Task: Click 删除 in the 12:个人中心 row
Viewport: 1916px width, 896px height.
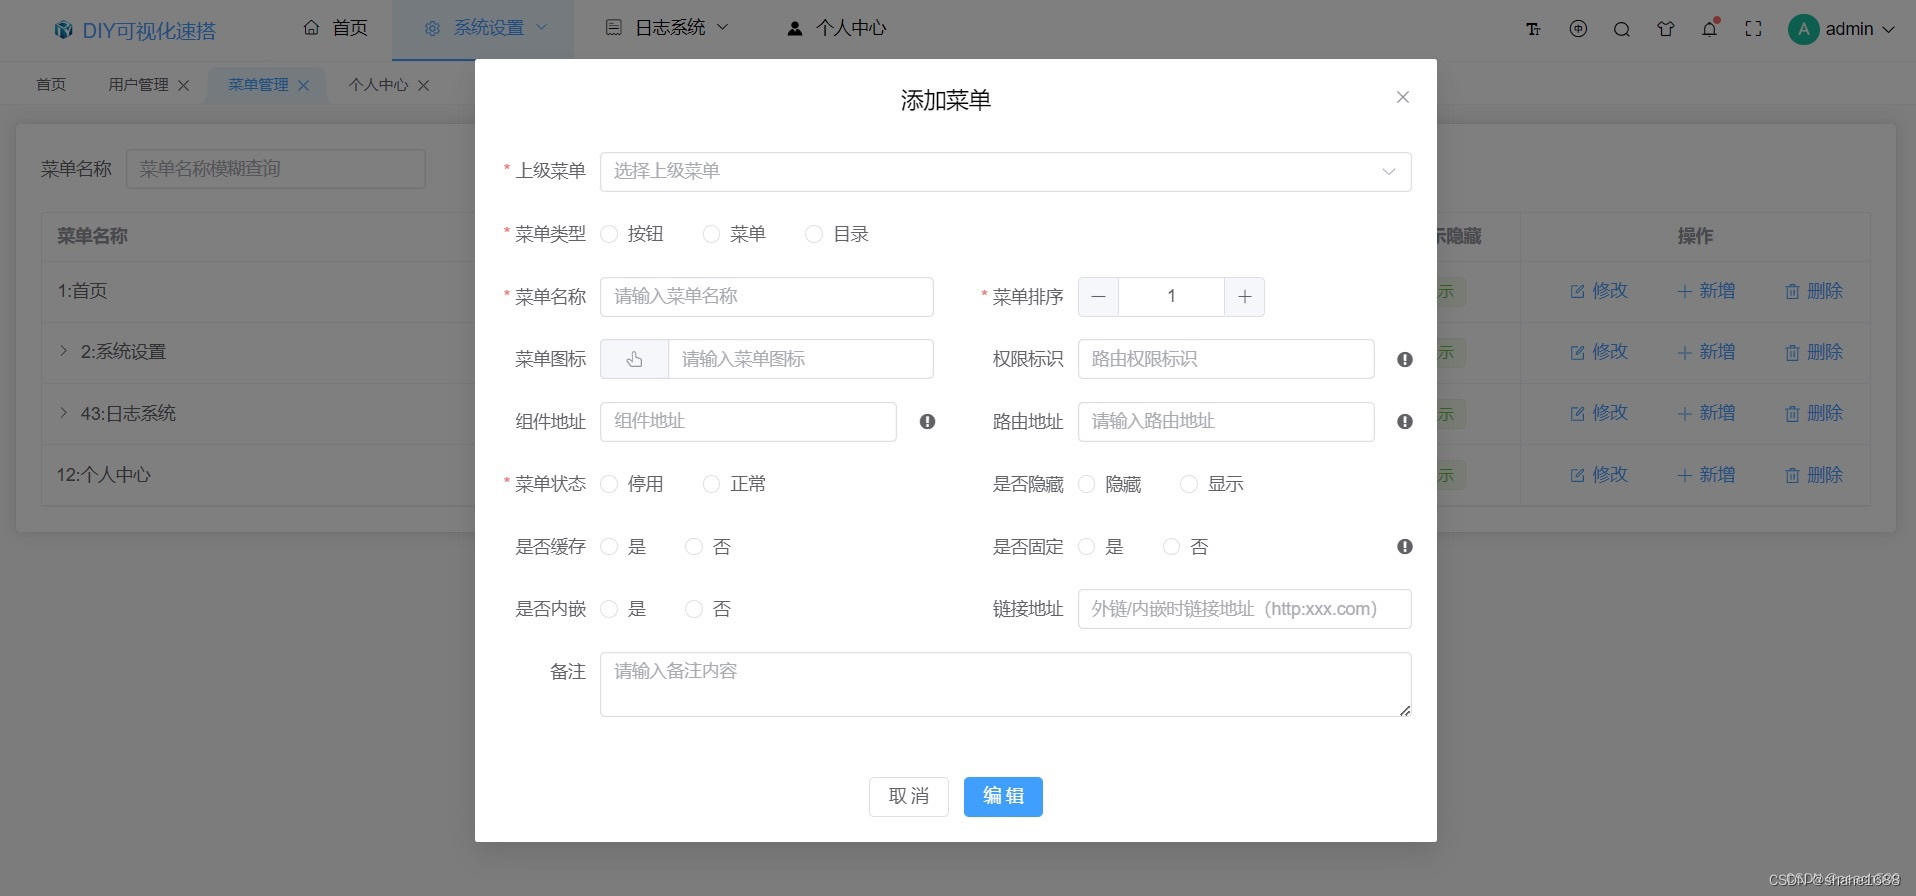Action: 1814,475
